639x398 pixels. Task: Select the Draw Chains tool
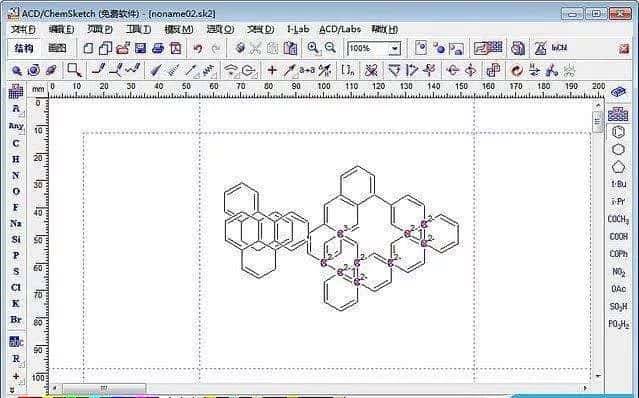[133, 70]
